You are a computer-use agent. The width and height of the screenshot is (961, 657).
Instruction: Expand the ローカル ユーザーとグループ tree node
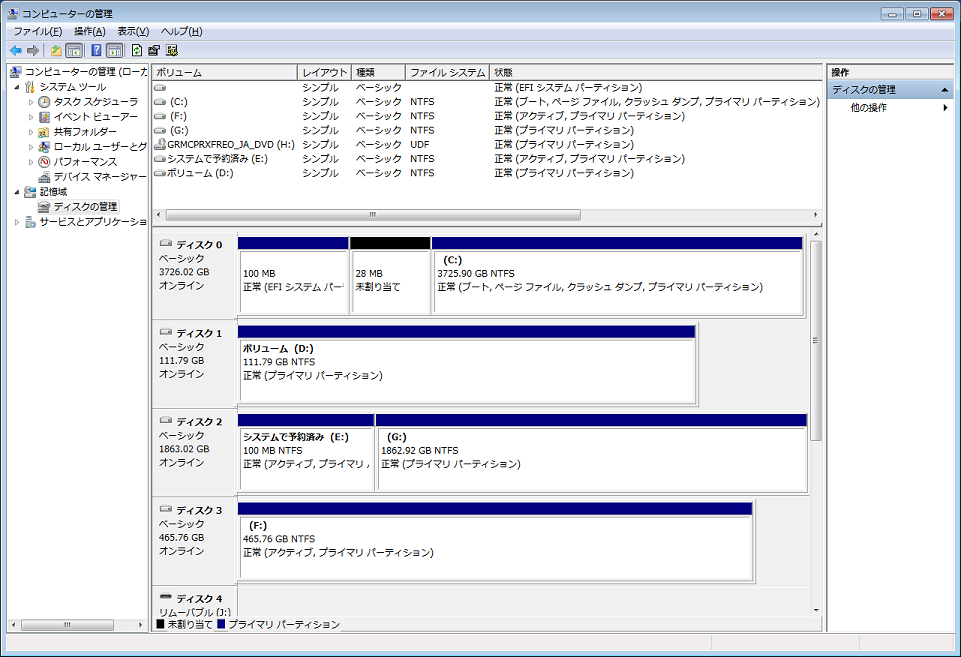[31, 146]
